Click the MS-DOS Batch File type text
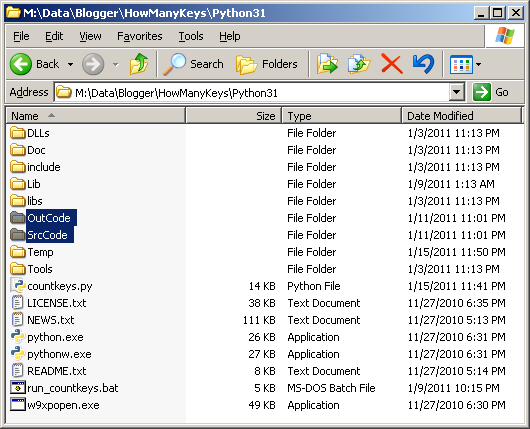 coord(331,388)
